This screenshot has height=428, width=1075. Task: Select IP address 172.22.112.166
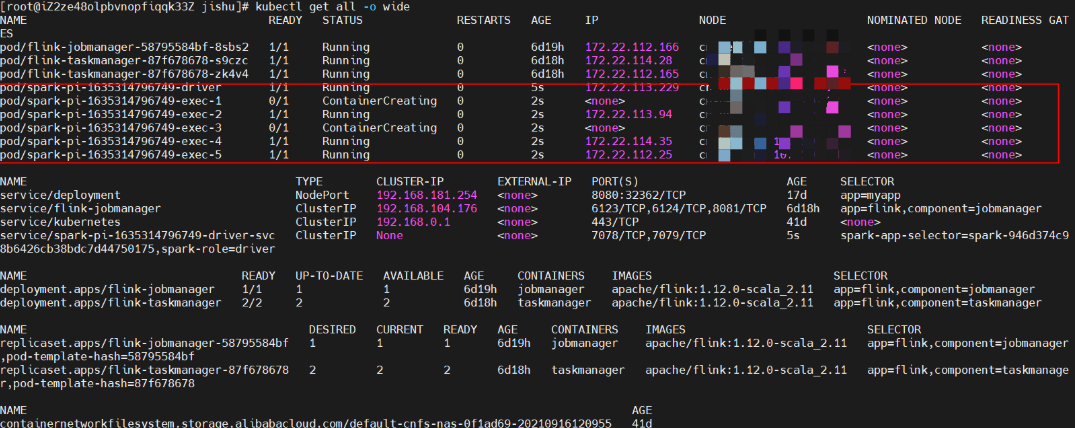632,47
